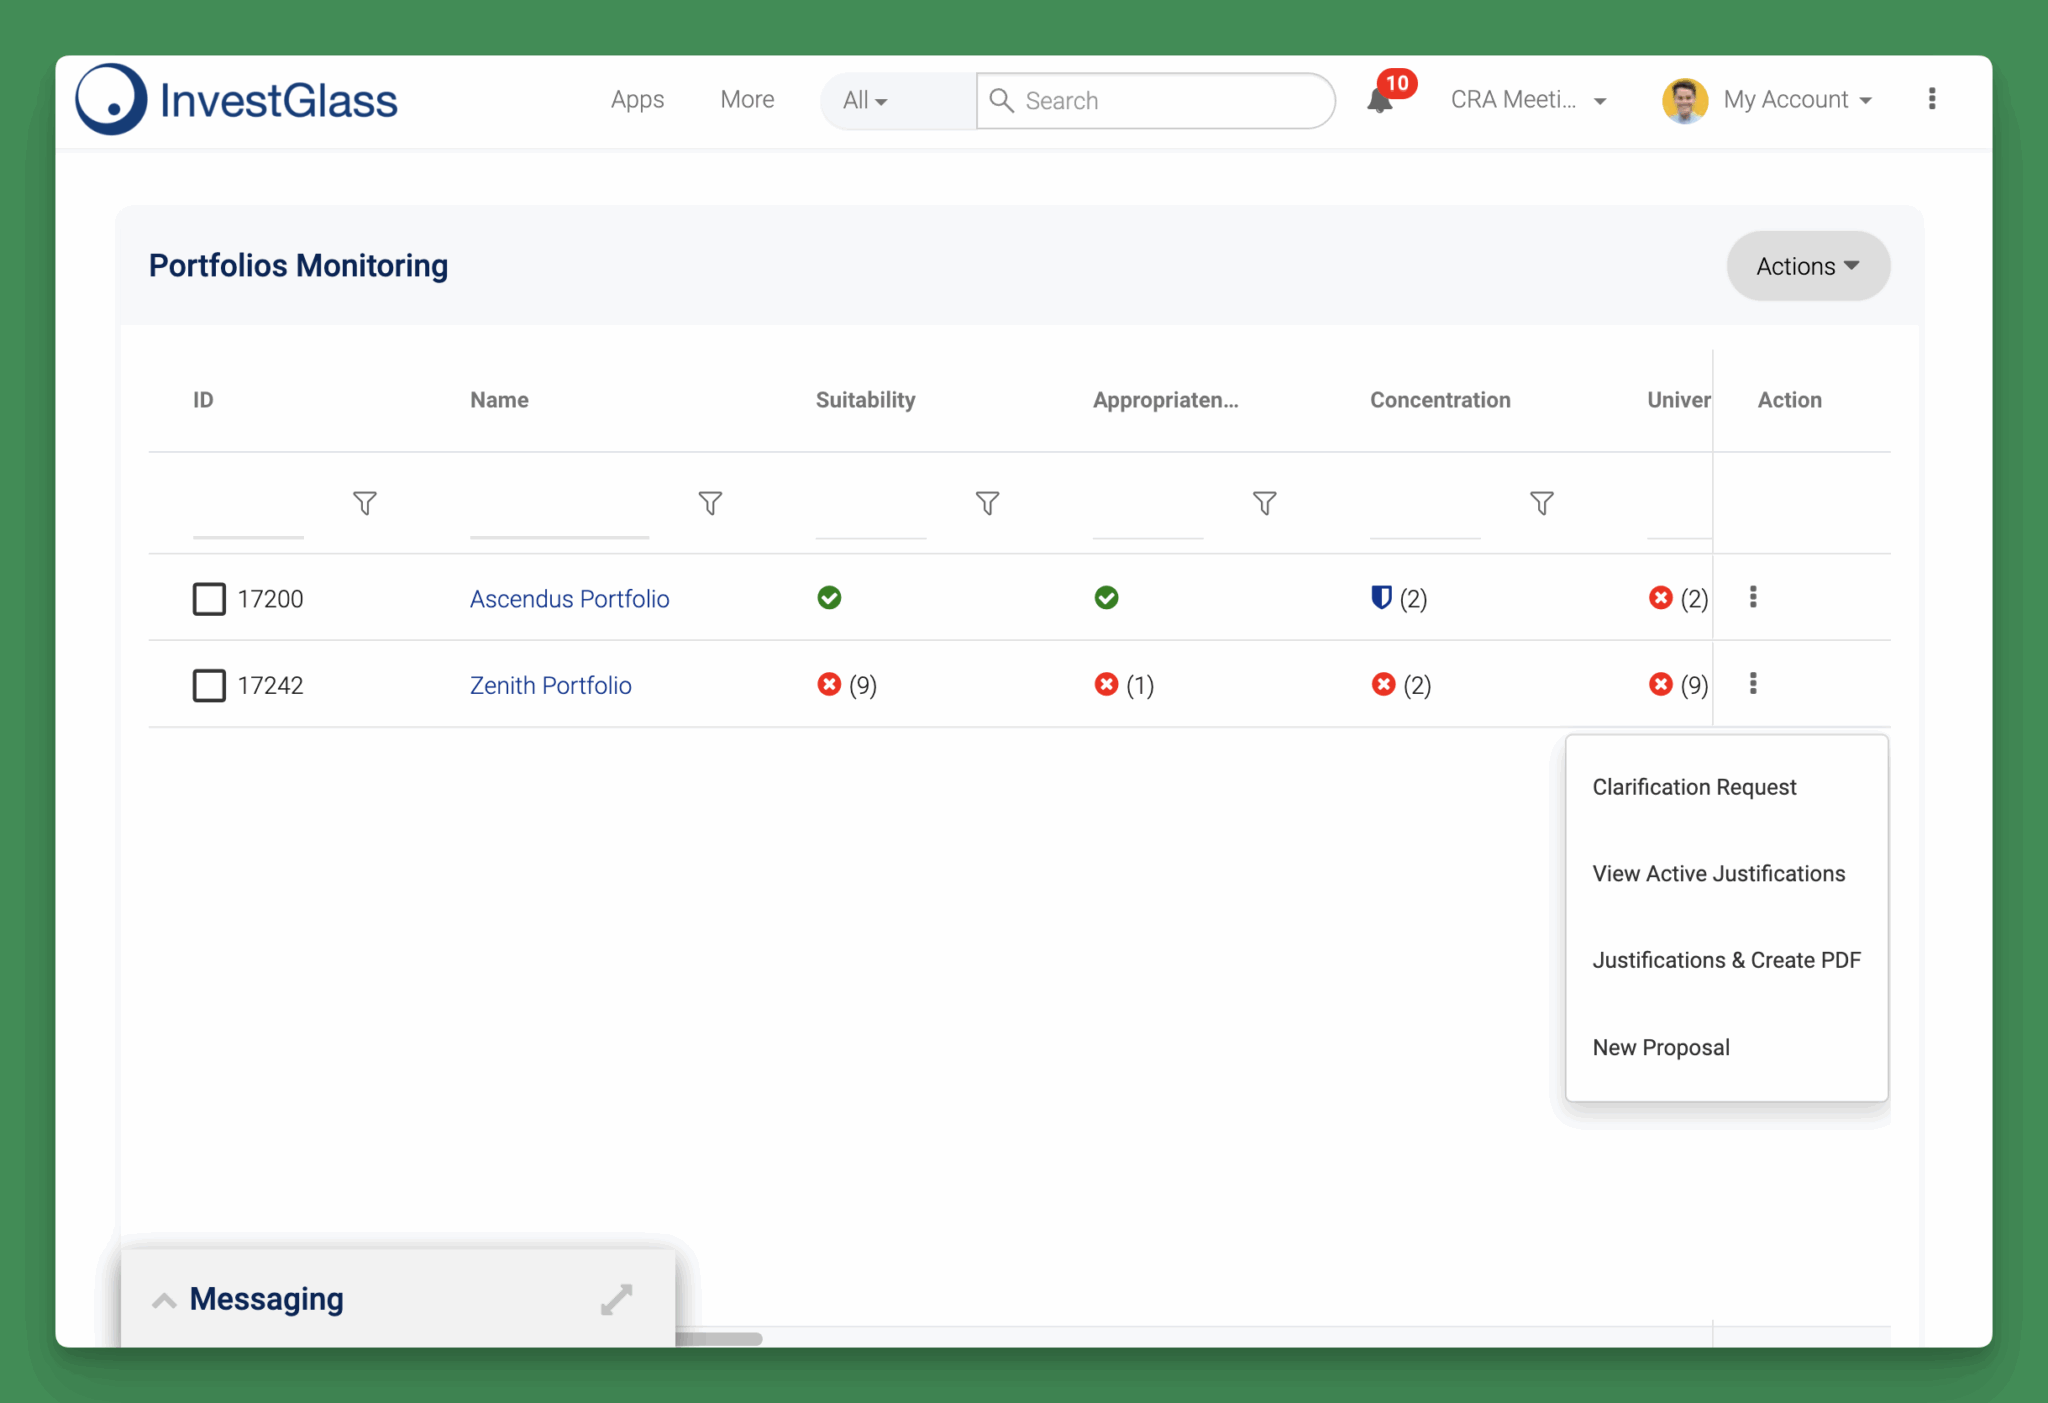This screenshot has width=2048, height=1403.
Task: Click the search magnifier icon
Action: [x=1002, y=100]
